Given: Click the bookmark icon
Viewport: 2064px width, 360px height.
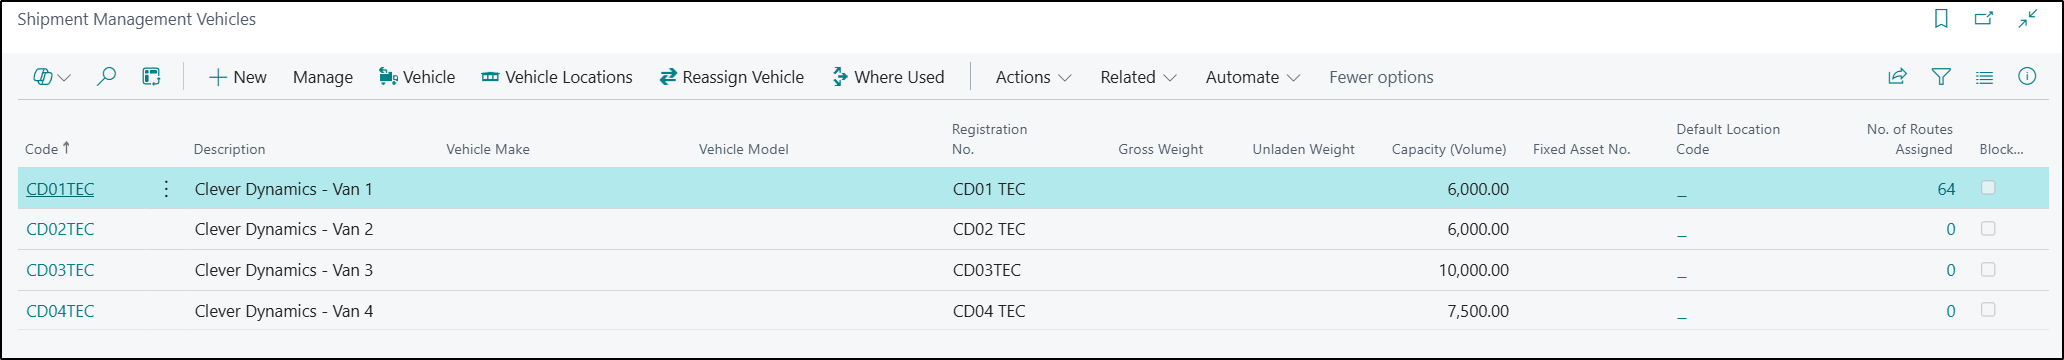Looking at the screenshot, I should pos(1941,19).
